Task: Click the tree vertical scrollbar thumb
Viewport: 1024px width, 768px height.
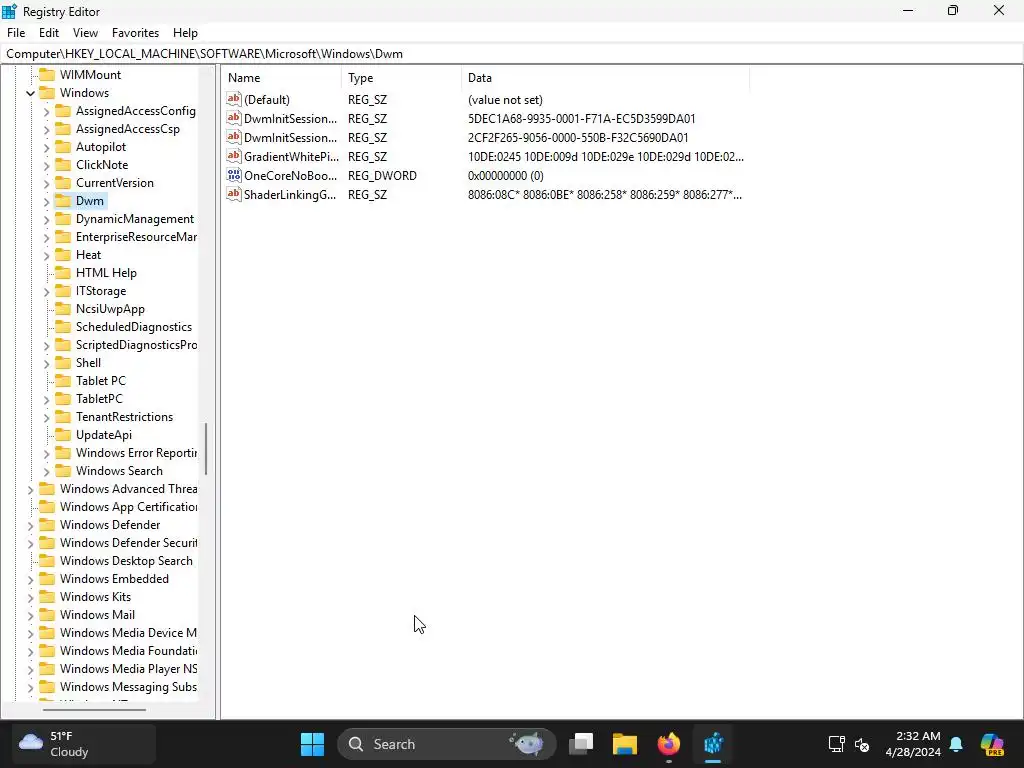Action: 206,449
